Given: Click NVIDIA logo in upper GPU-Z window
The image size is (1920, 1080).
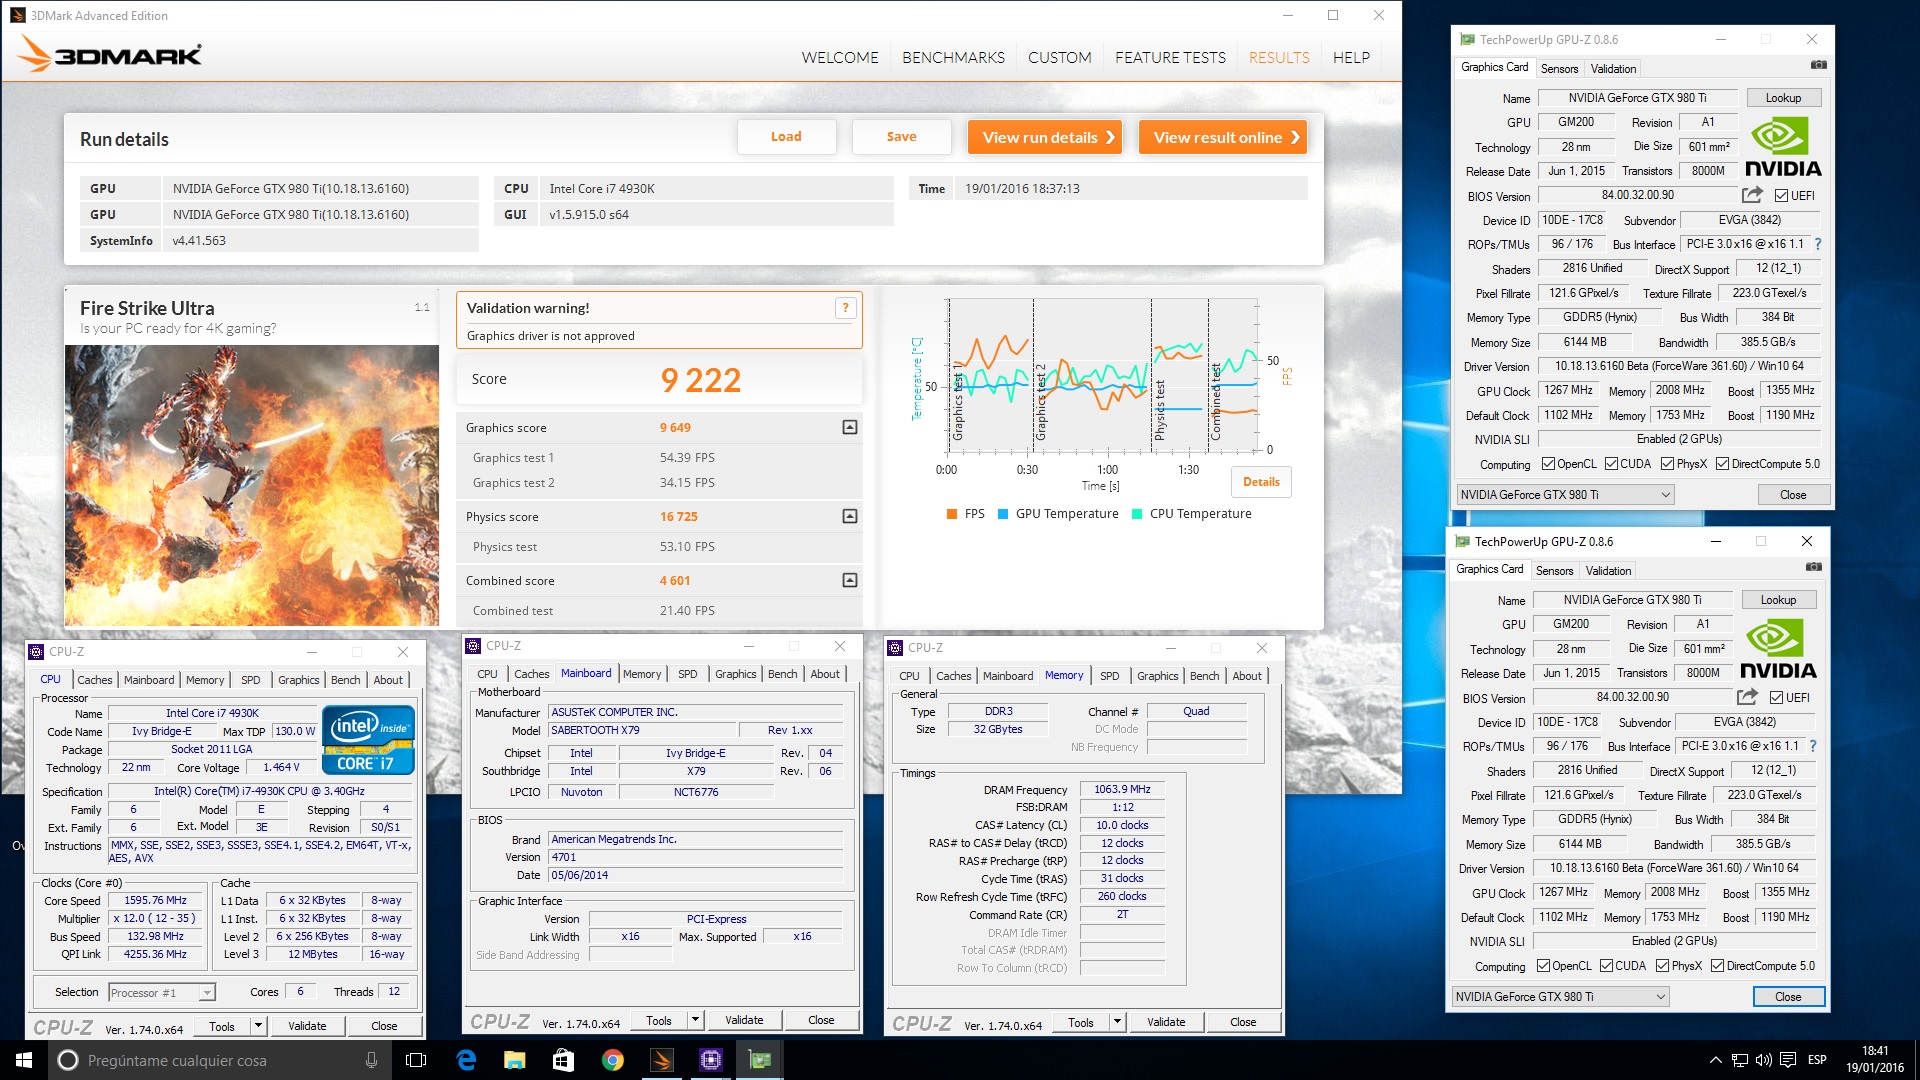Looking at the screenshot, I should pyautogui.click(x=1783, y=148).
